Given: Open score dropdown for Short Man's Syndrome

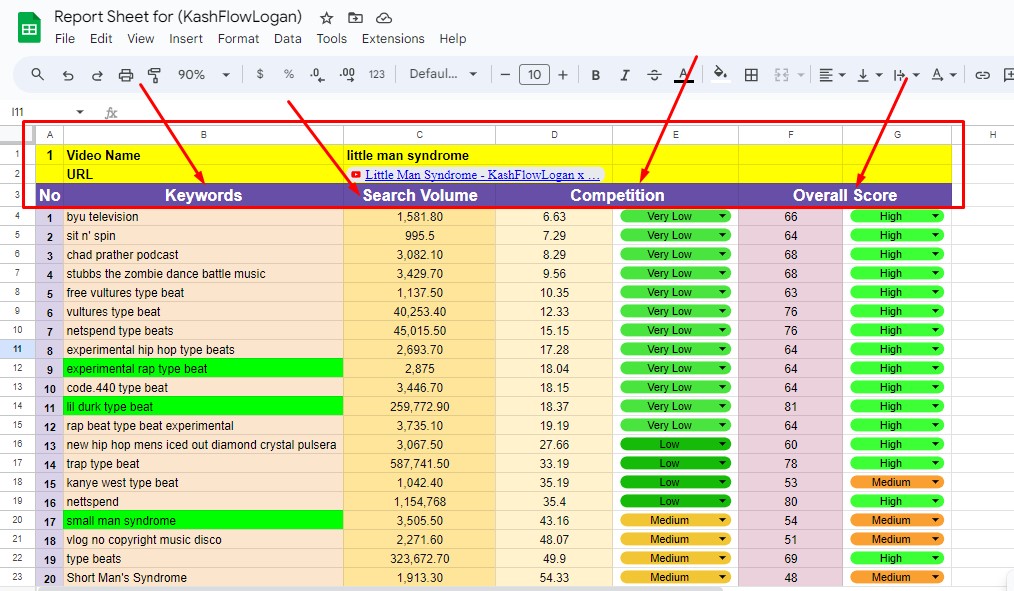Looking at the screenshot, I should click(x=896, y=577).
